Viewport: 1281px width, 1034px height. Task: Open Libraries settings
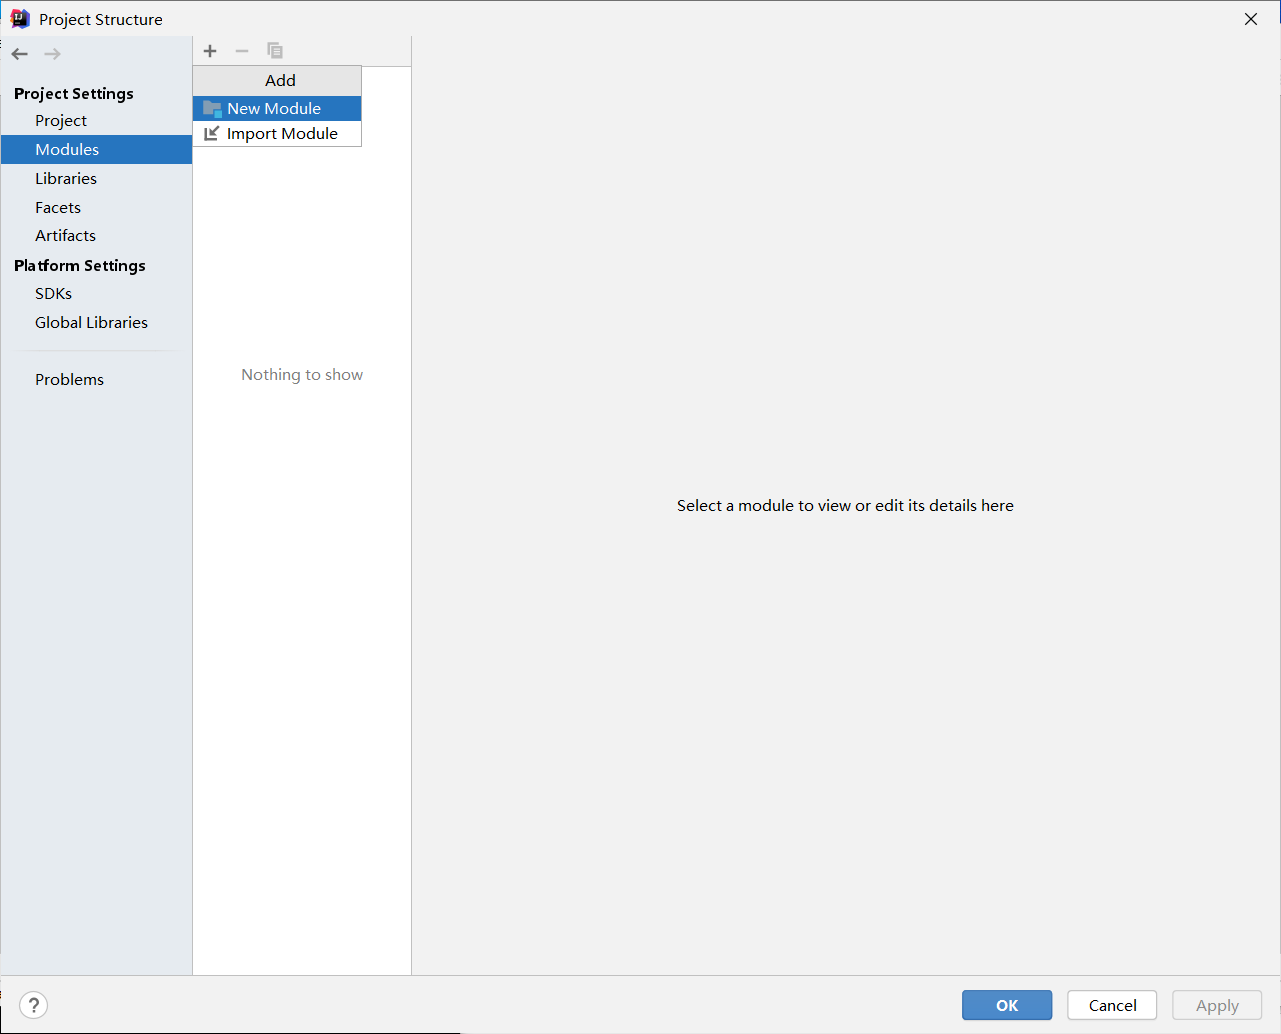coord(96,179)
